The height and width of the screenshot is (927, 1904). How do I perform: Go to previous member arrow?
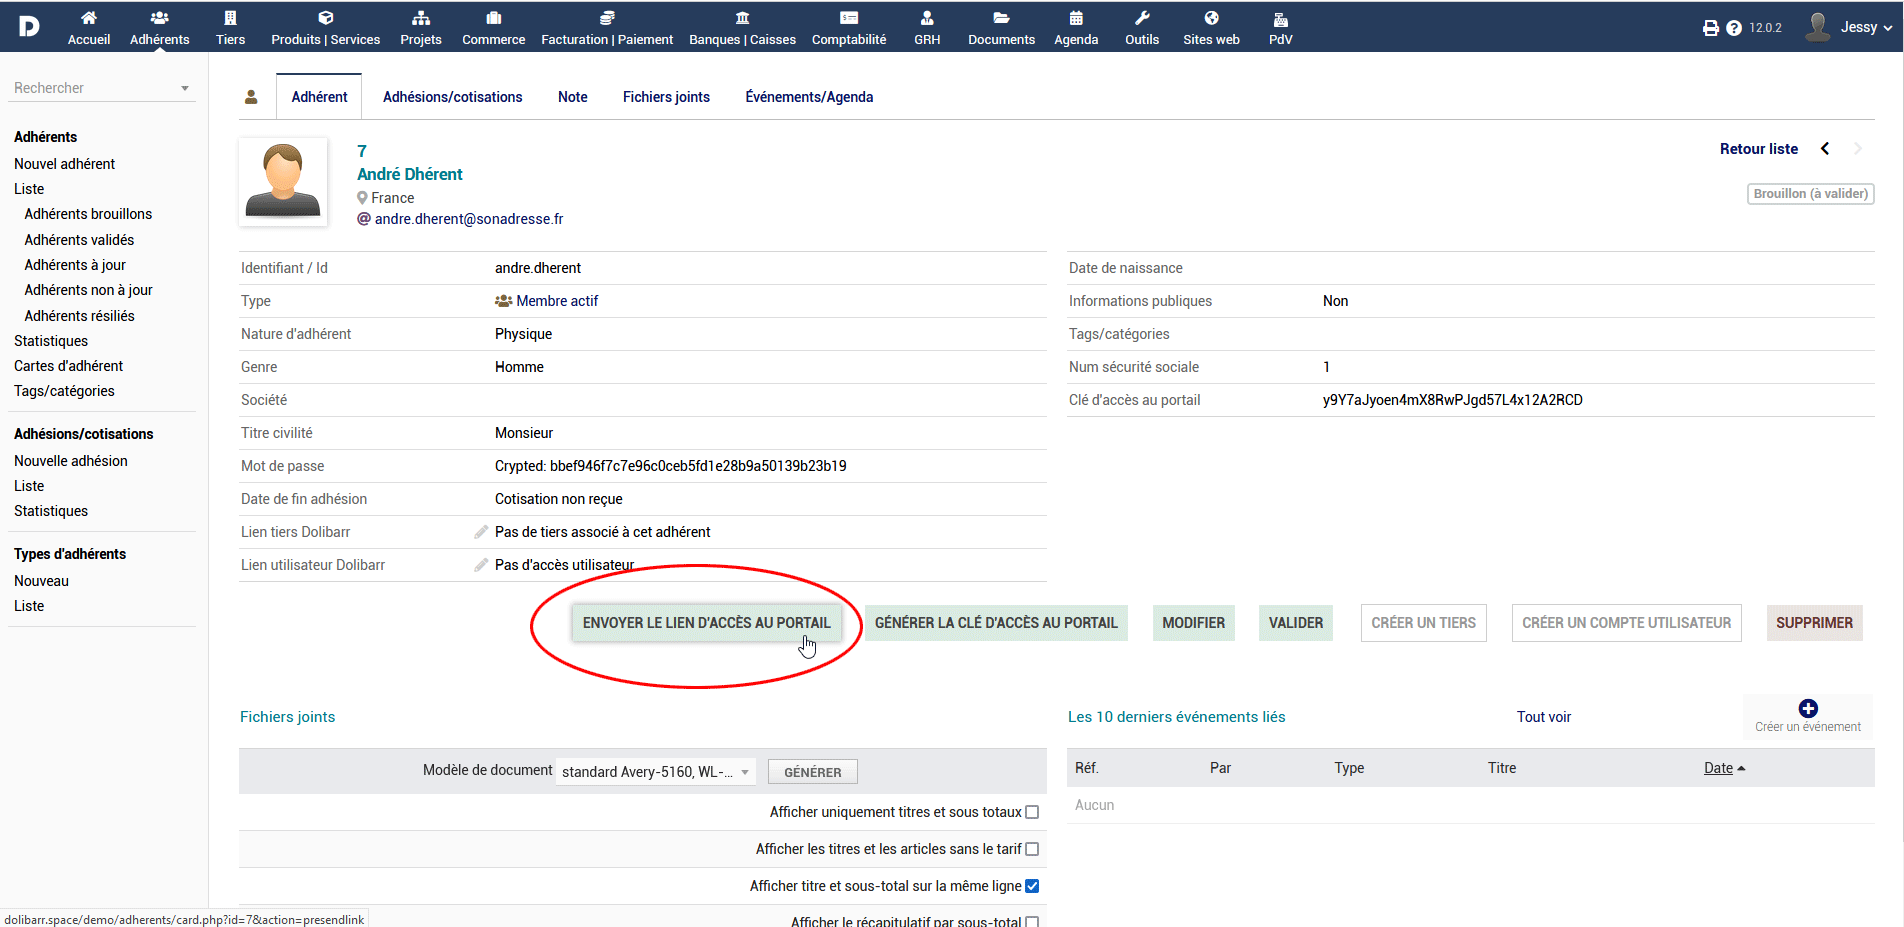[1825, 149]
